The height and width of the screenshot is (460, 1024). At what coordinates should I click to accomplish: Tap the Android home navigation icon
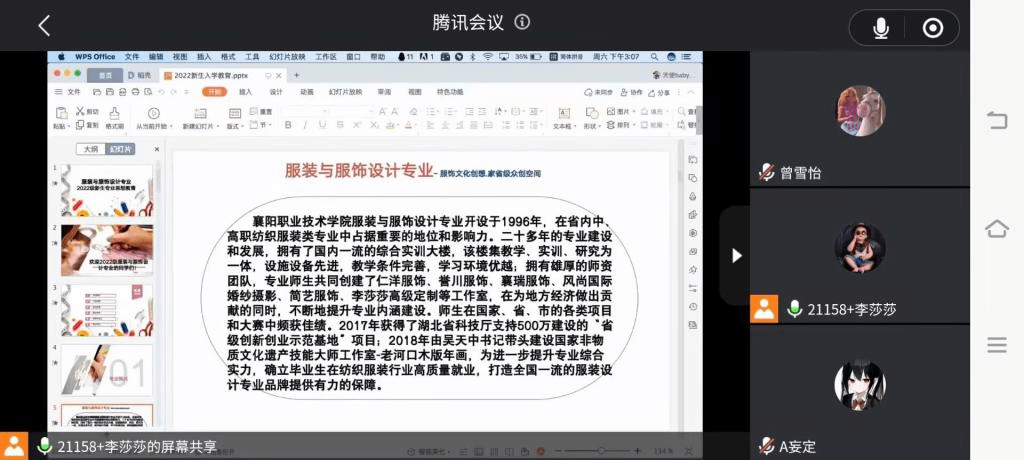coord(996,229)
